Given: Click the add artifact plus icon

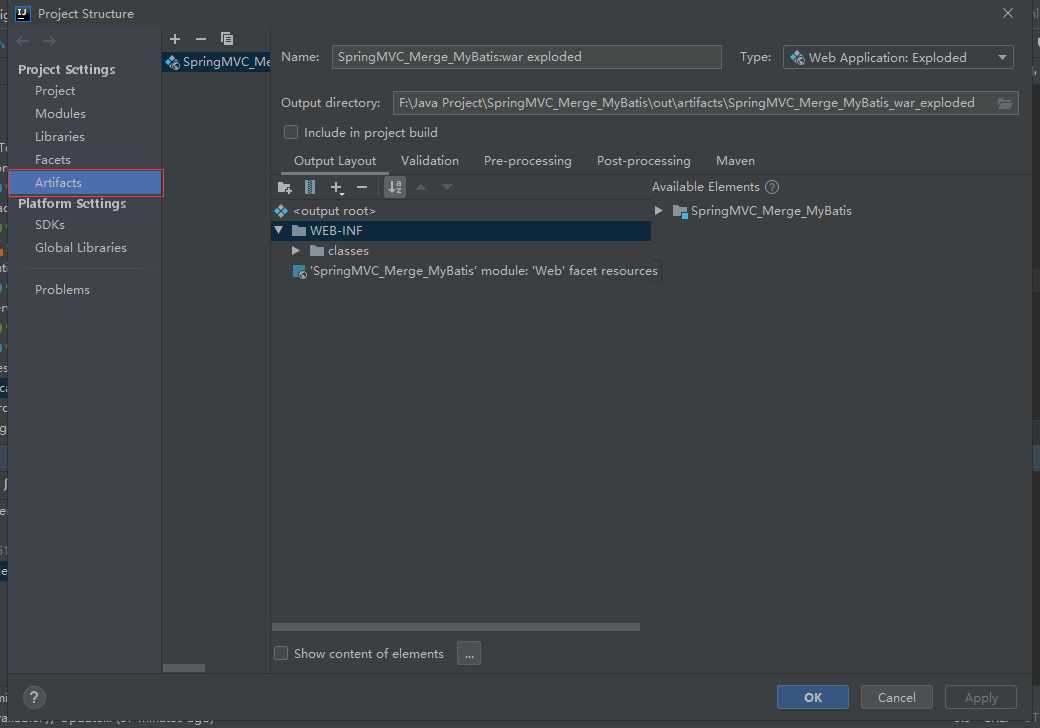Looking at the screenshot, I should click(175, 39).
